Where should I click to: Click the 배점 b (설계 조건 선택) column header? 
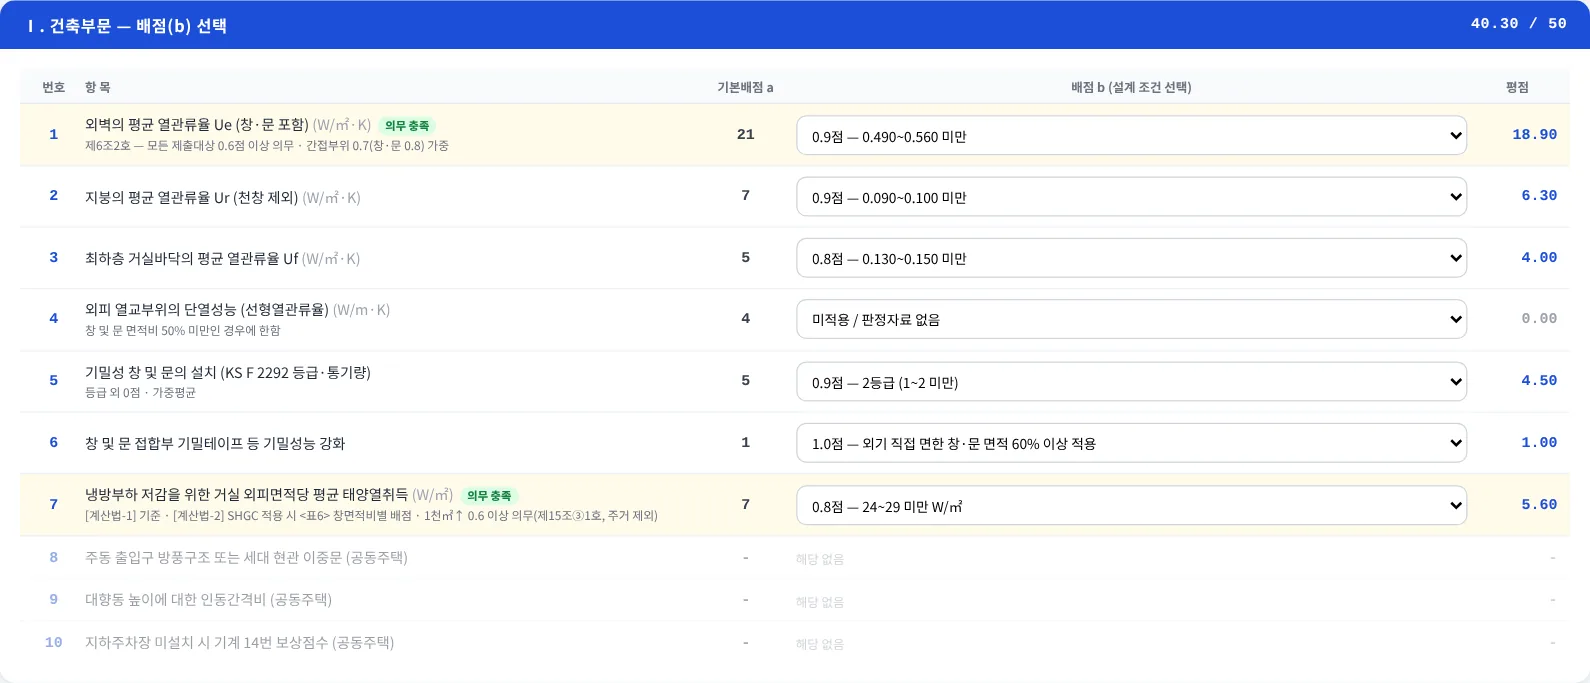pyautogui.click(x=1131, y=87)
